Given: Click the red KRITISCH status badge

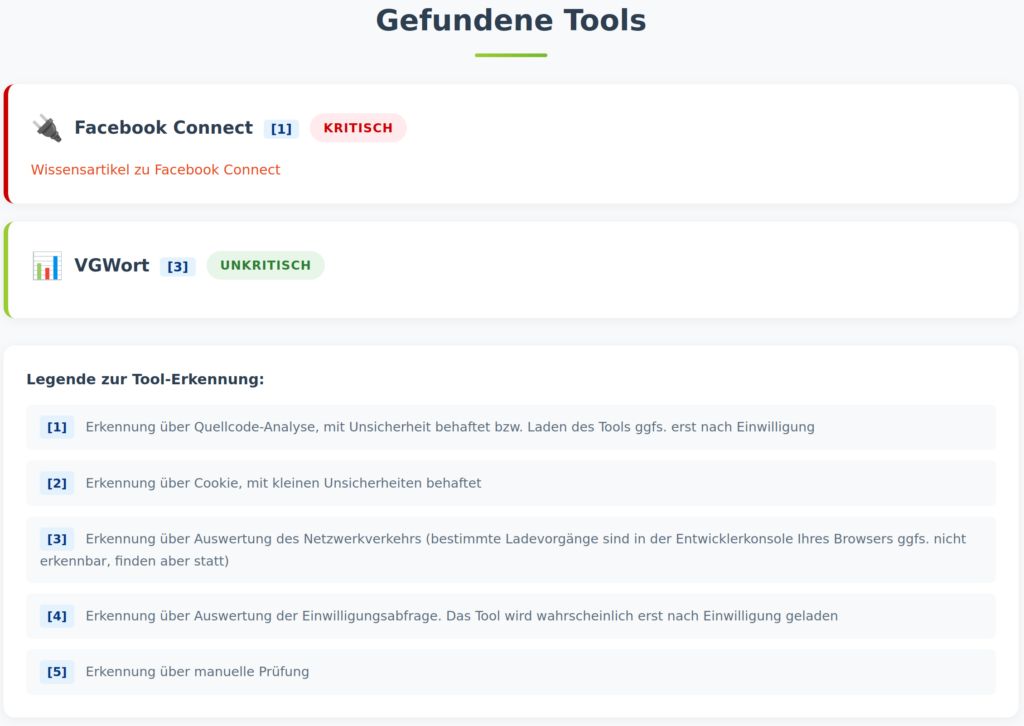Looking at the screenshot, I should (358, 128).
